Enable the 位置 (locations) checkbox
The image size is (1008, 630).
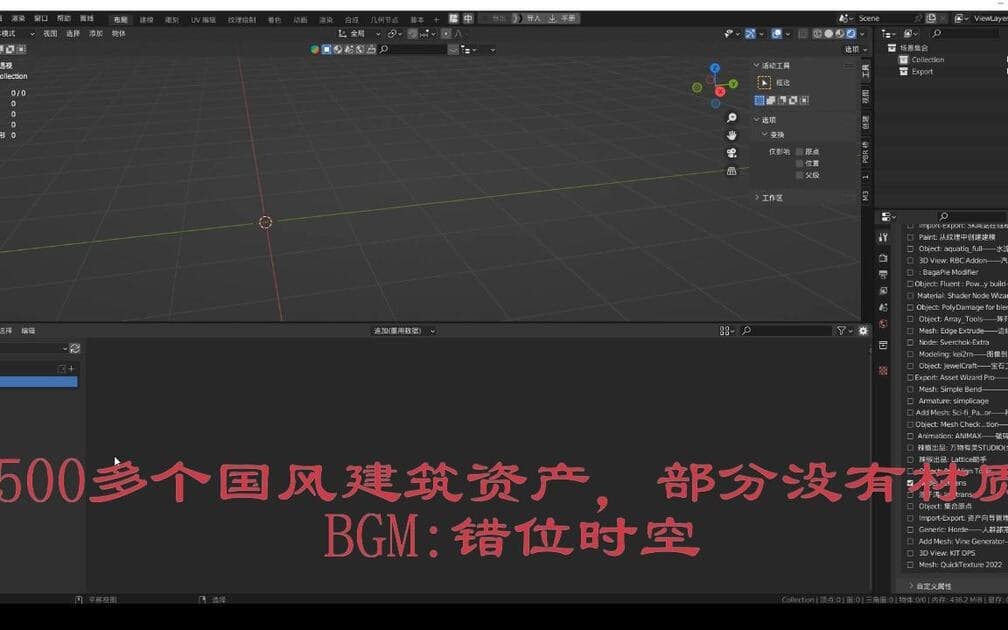point(800,163)
